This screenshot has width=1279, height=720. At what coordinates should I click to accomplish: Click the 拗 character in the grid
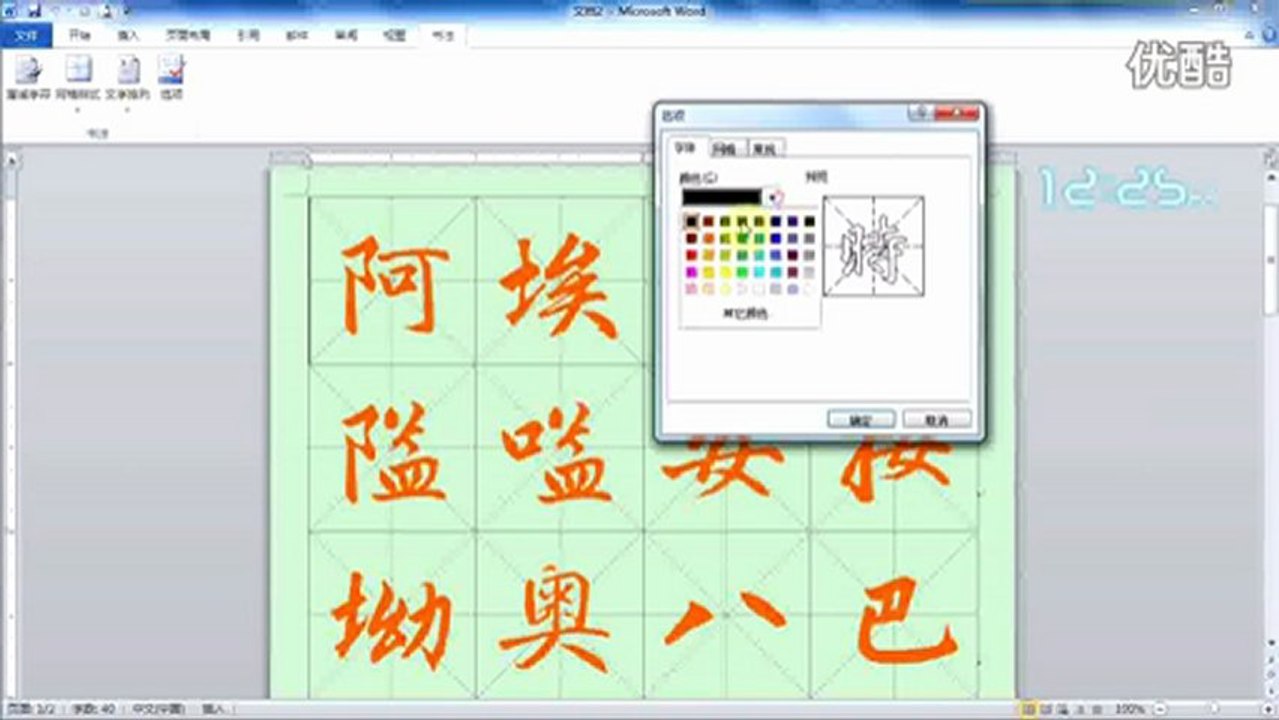click(392, 622)
